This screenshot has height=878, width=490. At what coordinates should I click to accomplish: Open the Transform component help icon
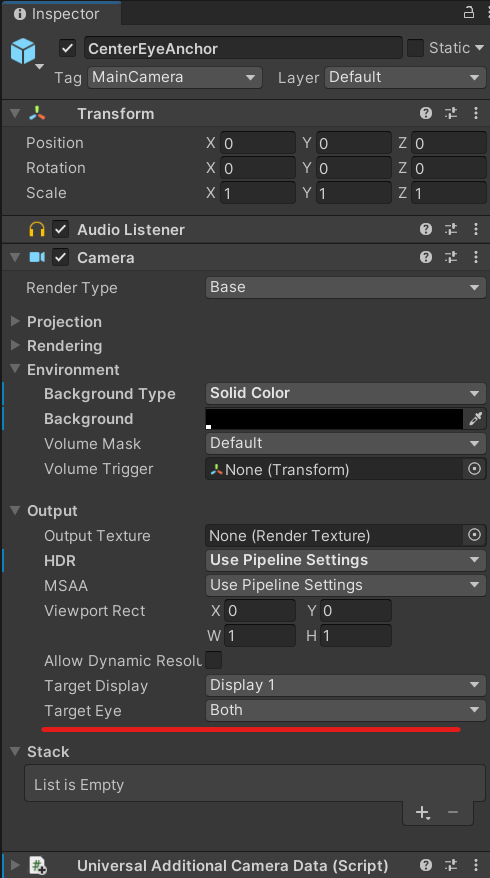[426, 114]
